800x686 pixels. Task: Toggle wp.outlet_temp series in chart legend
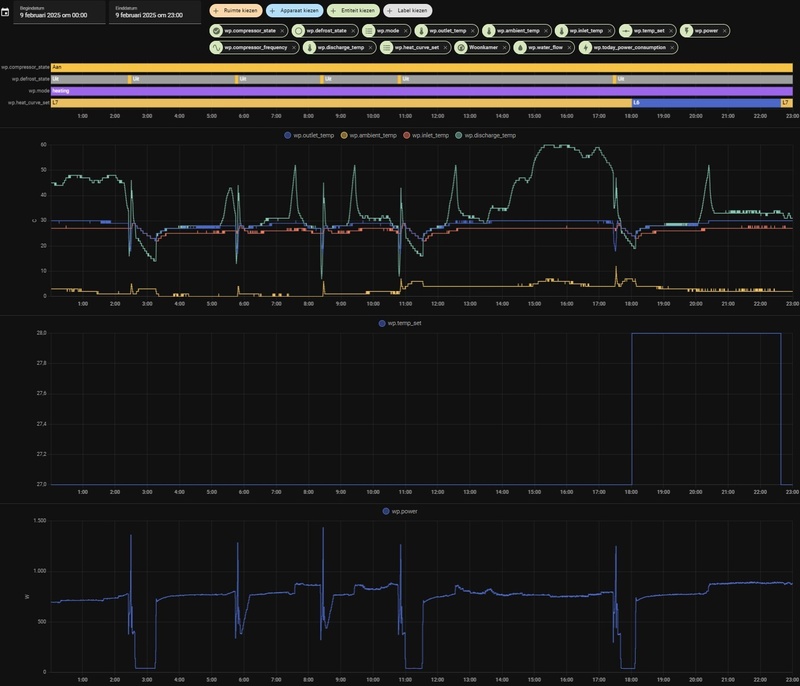tap(309, 135)
